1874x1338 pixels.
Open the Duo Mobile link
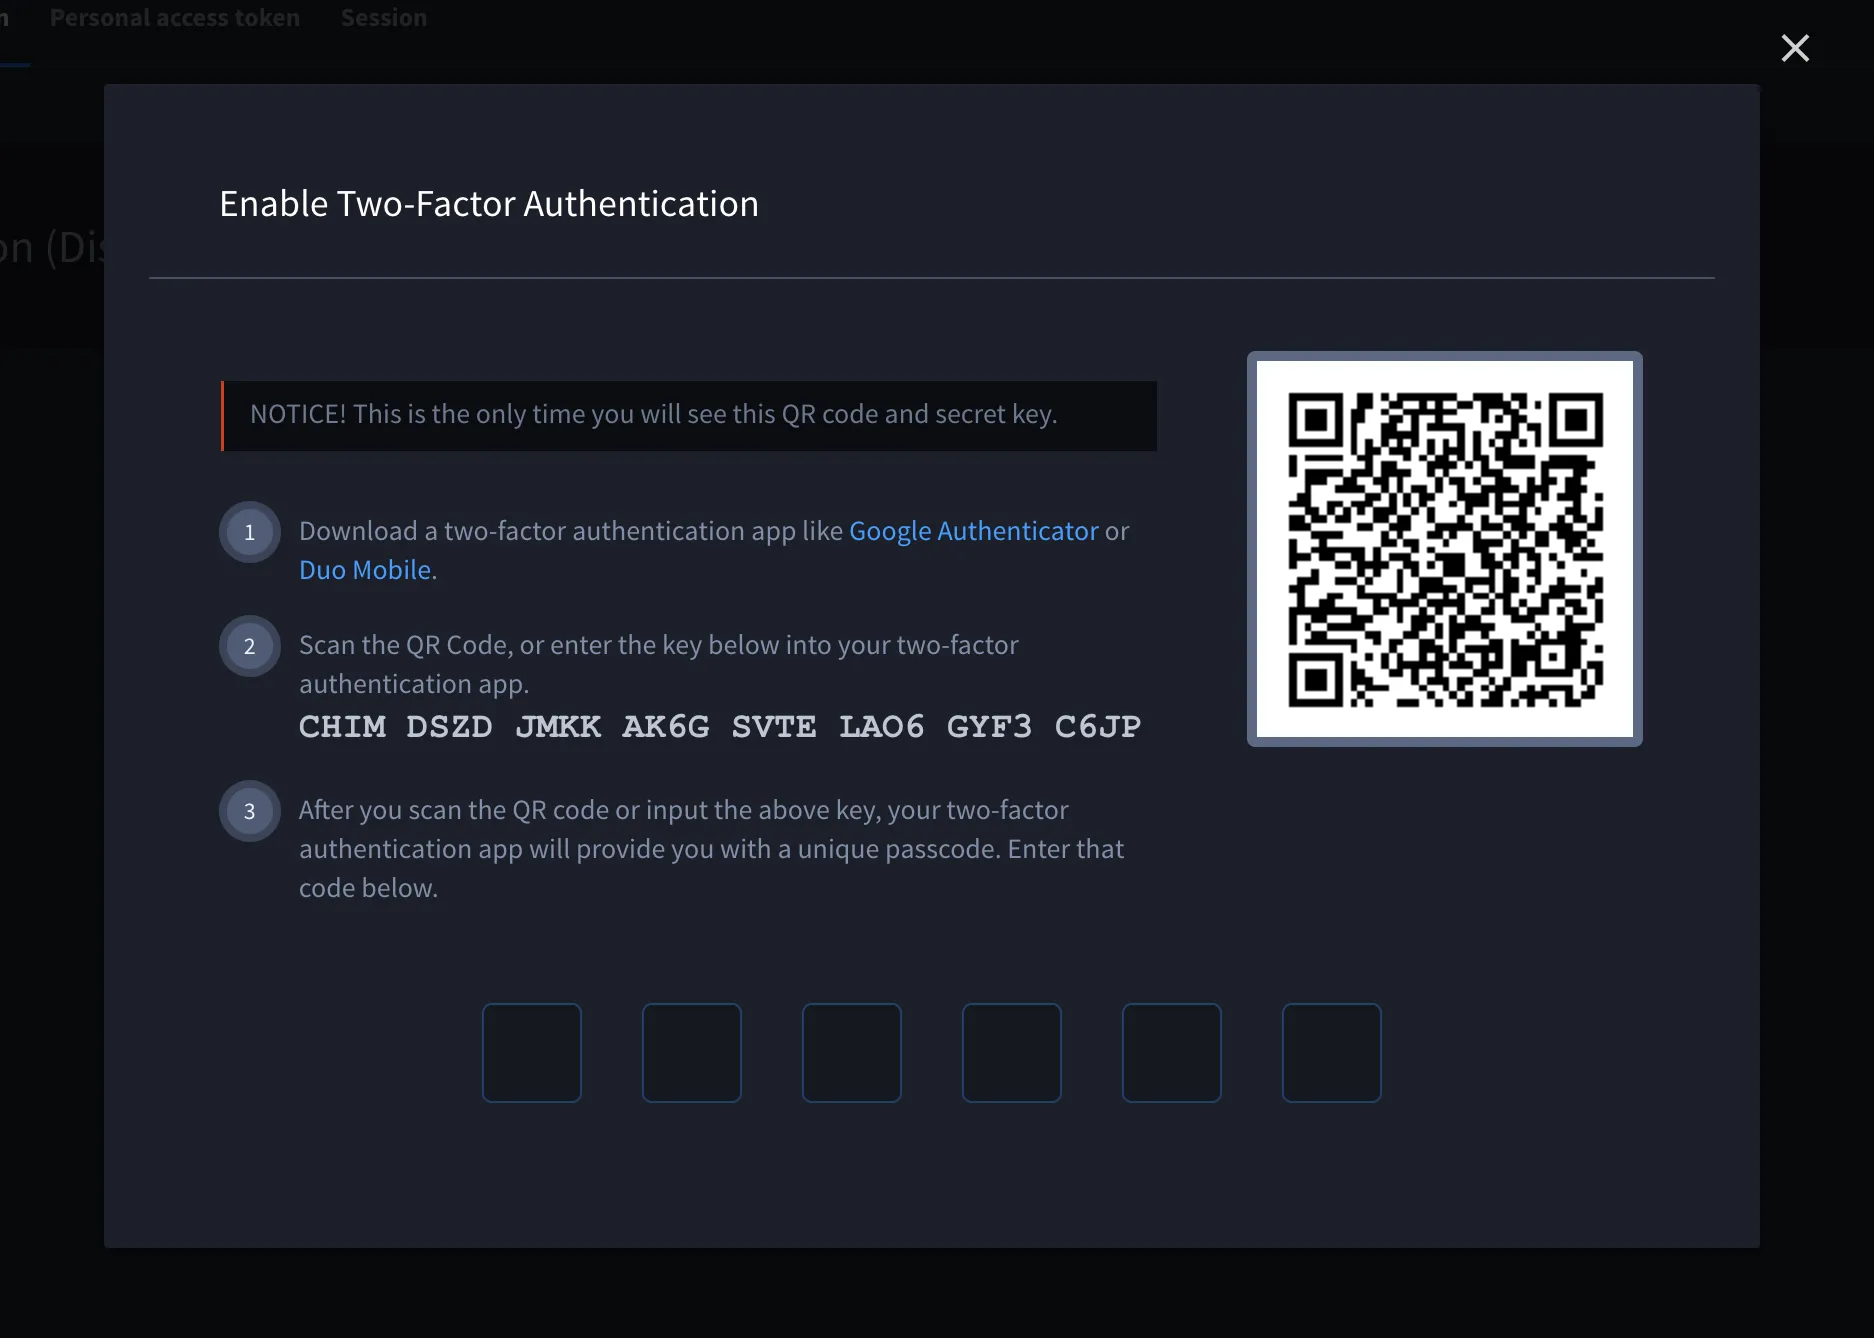pyautogui.click(x=365, y=570)
